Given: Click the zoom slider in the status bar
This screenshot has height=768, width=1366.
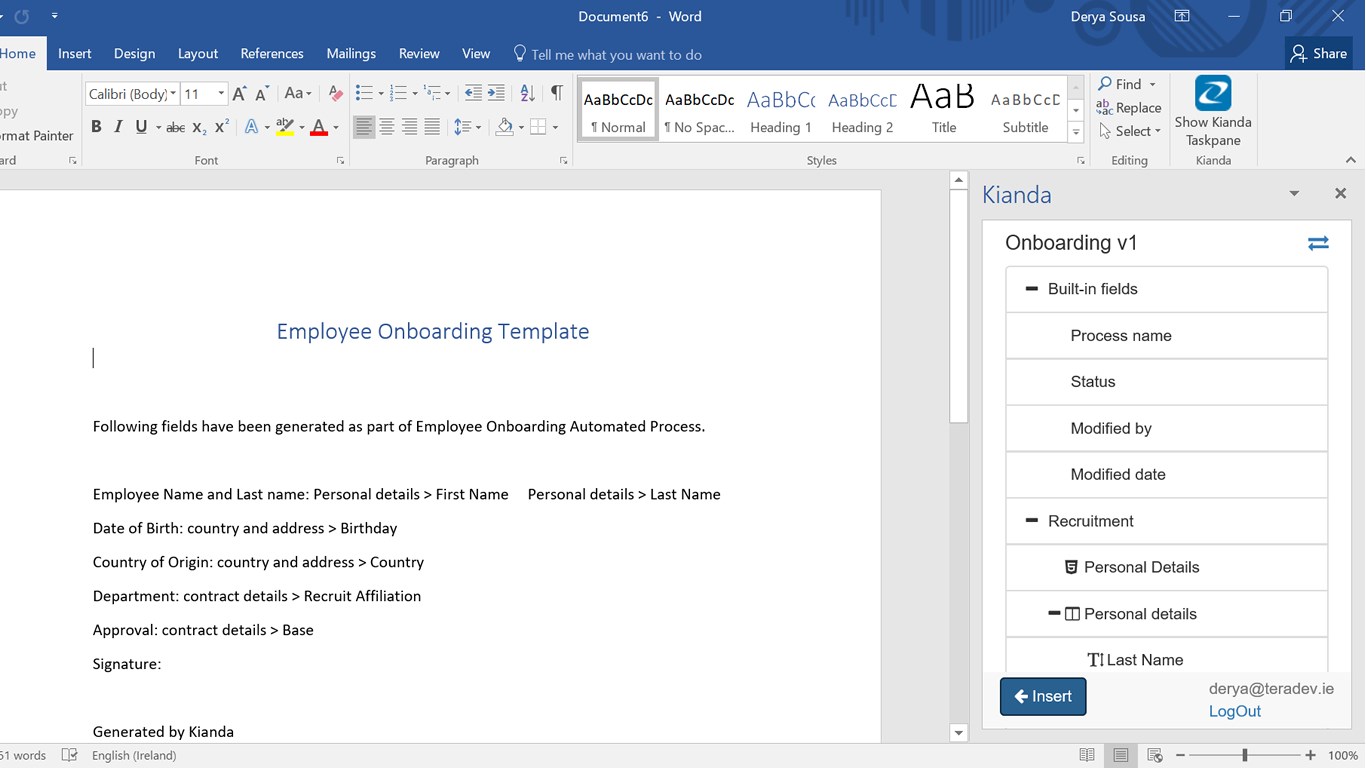Looking at the screenshot, I should [x=1245, y=755].
